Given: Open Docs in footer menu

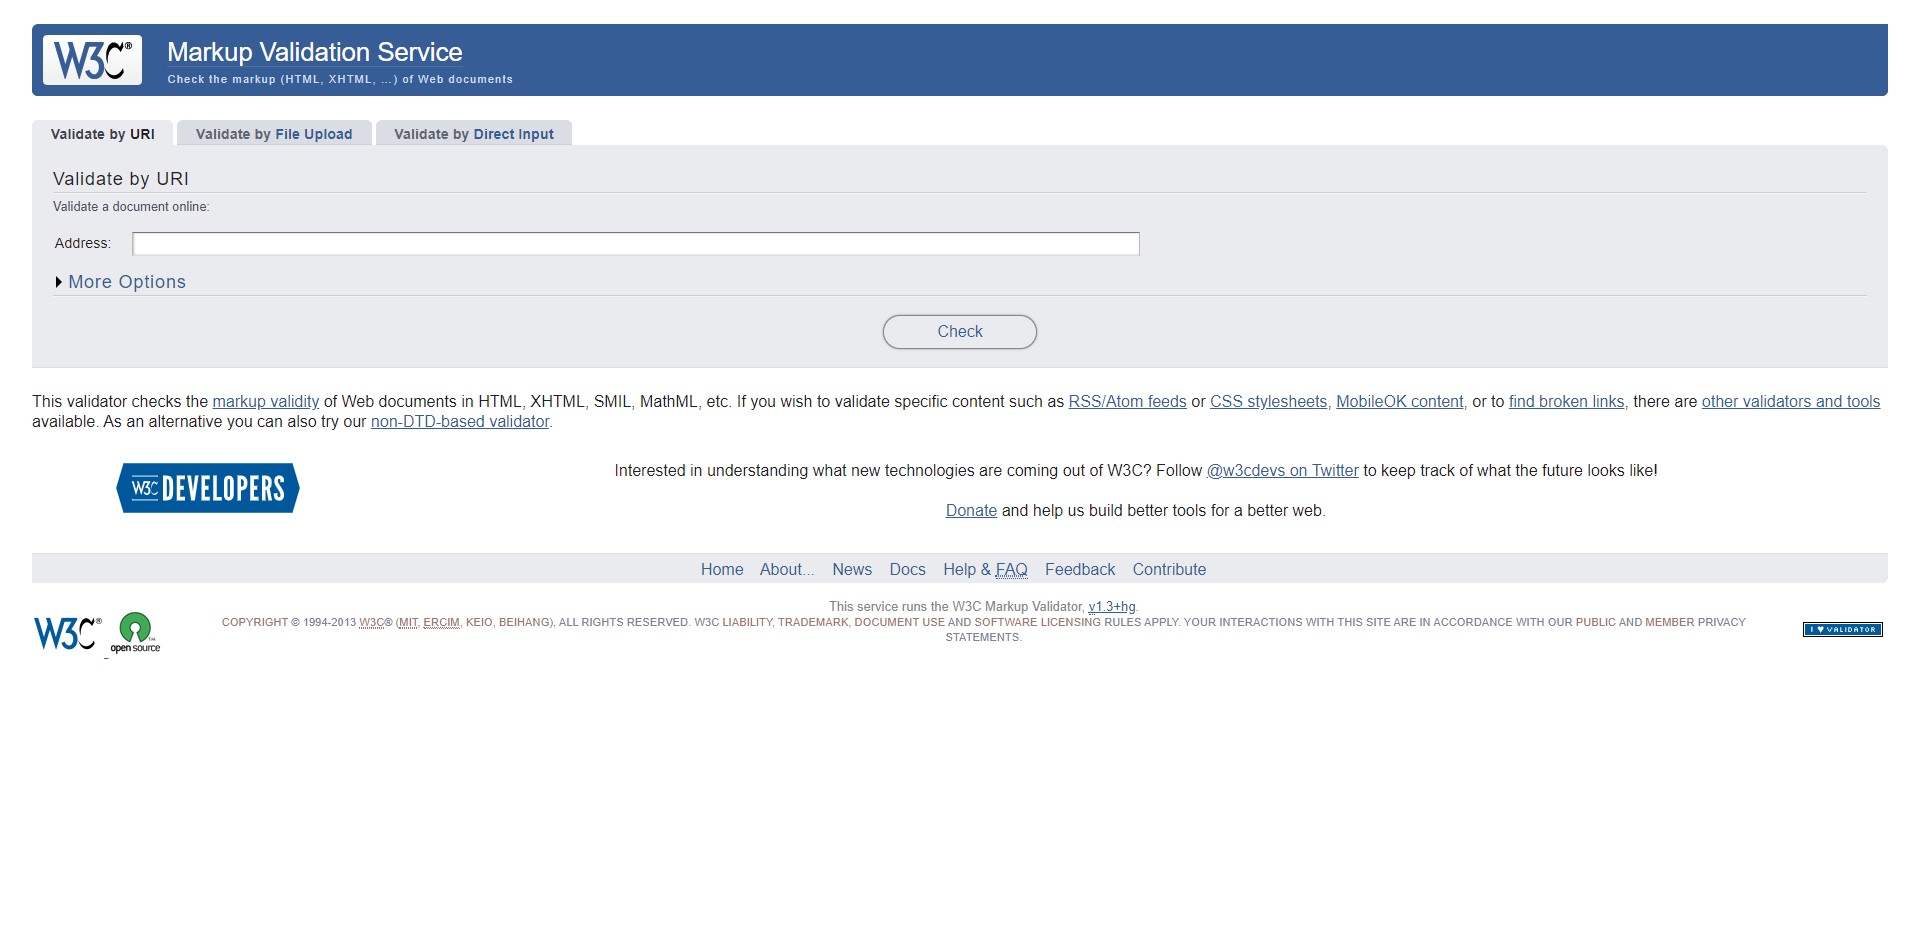Looking at the screenshot, I should (908, 570).
